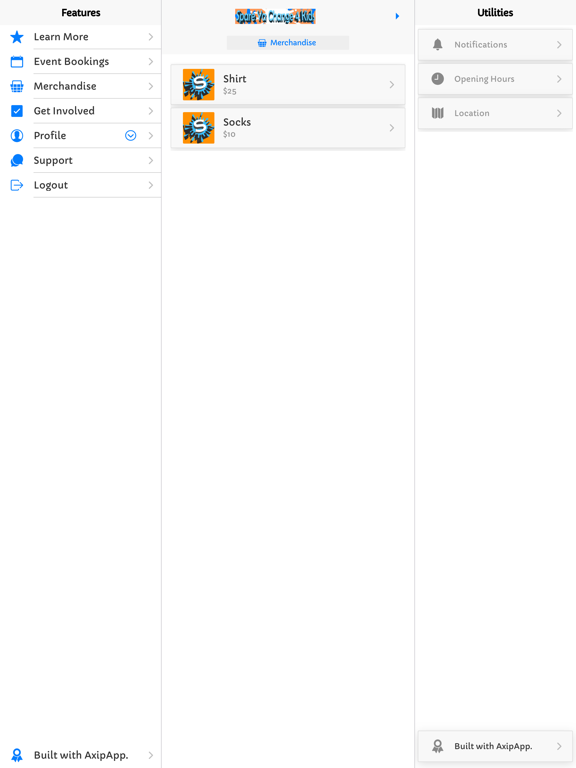Click the chat bubble icon beside Support
The height and width of the screenshot is (768, 576).
[x=17, y=160]
